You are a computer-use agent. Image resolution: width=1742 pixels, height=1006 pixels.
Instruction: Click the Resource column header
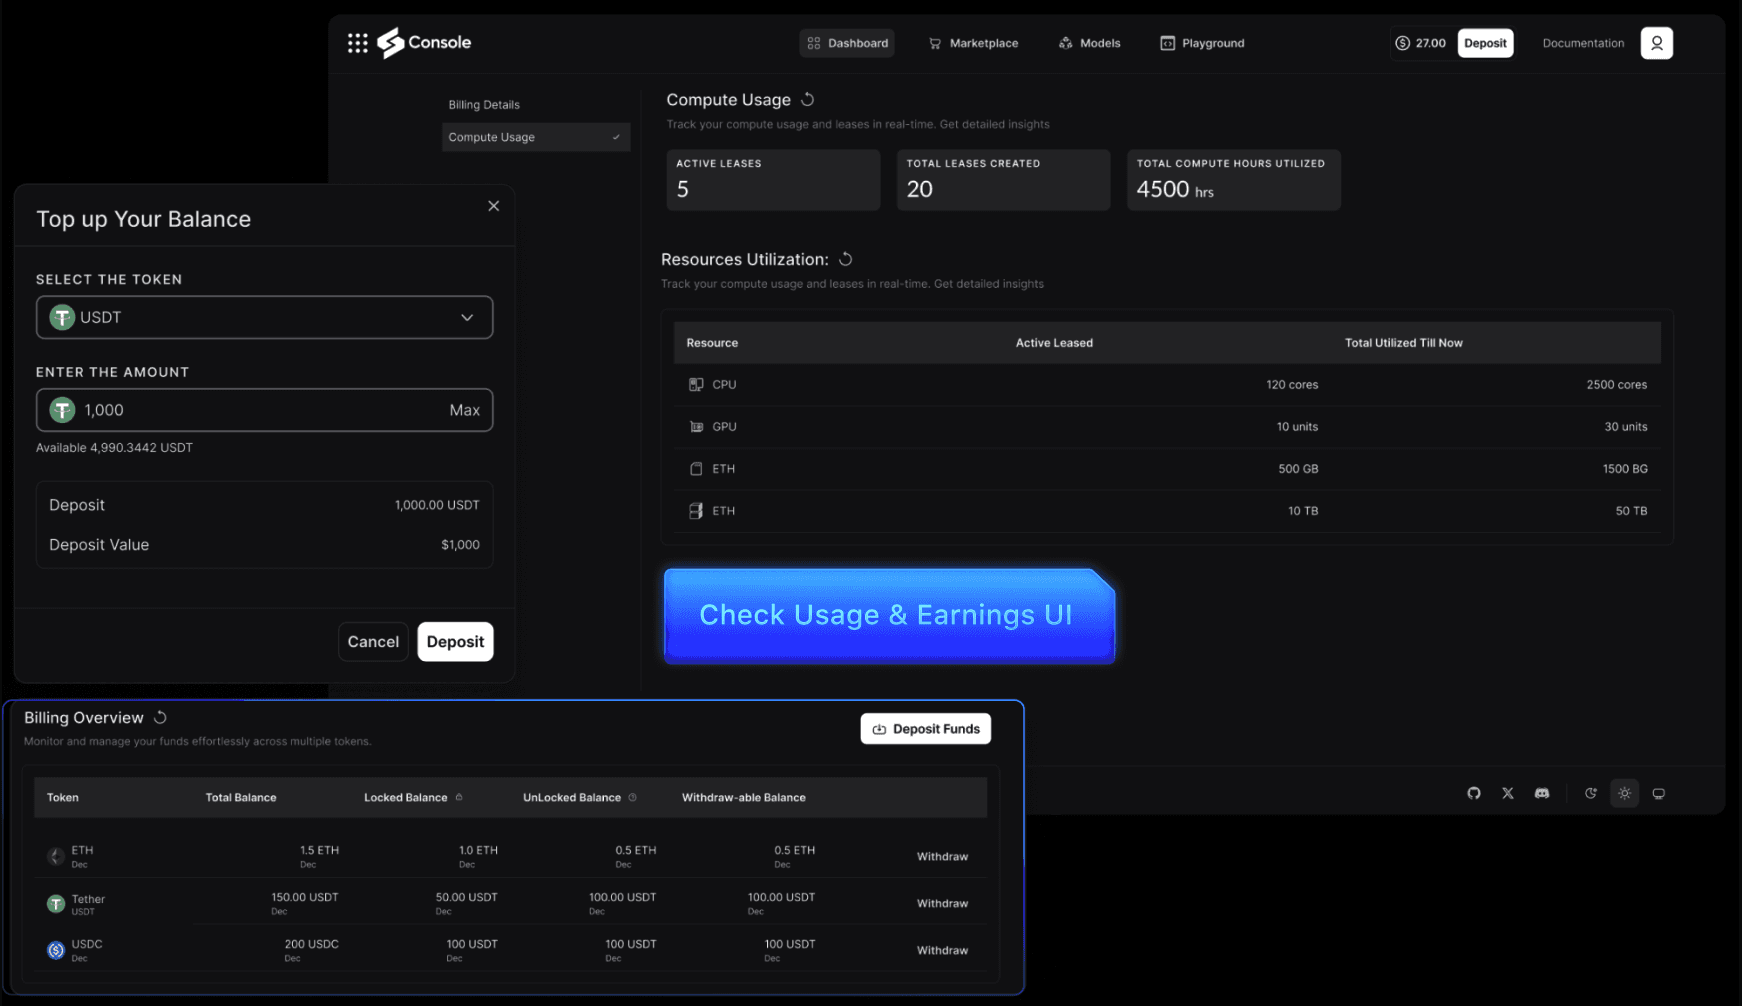(x=712, y=343)
